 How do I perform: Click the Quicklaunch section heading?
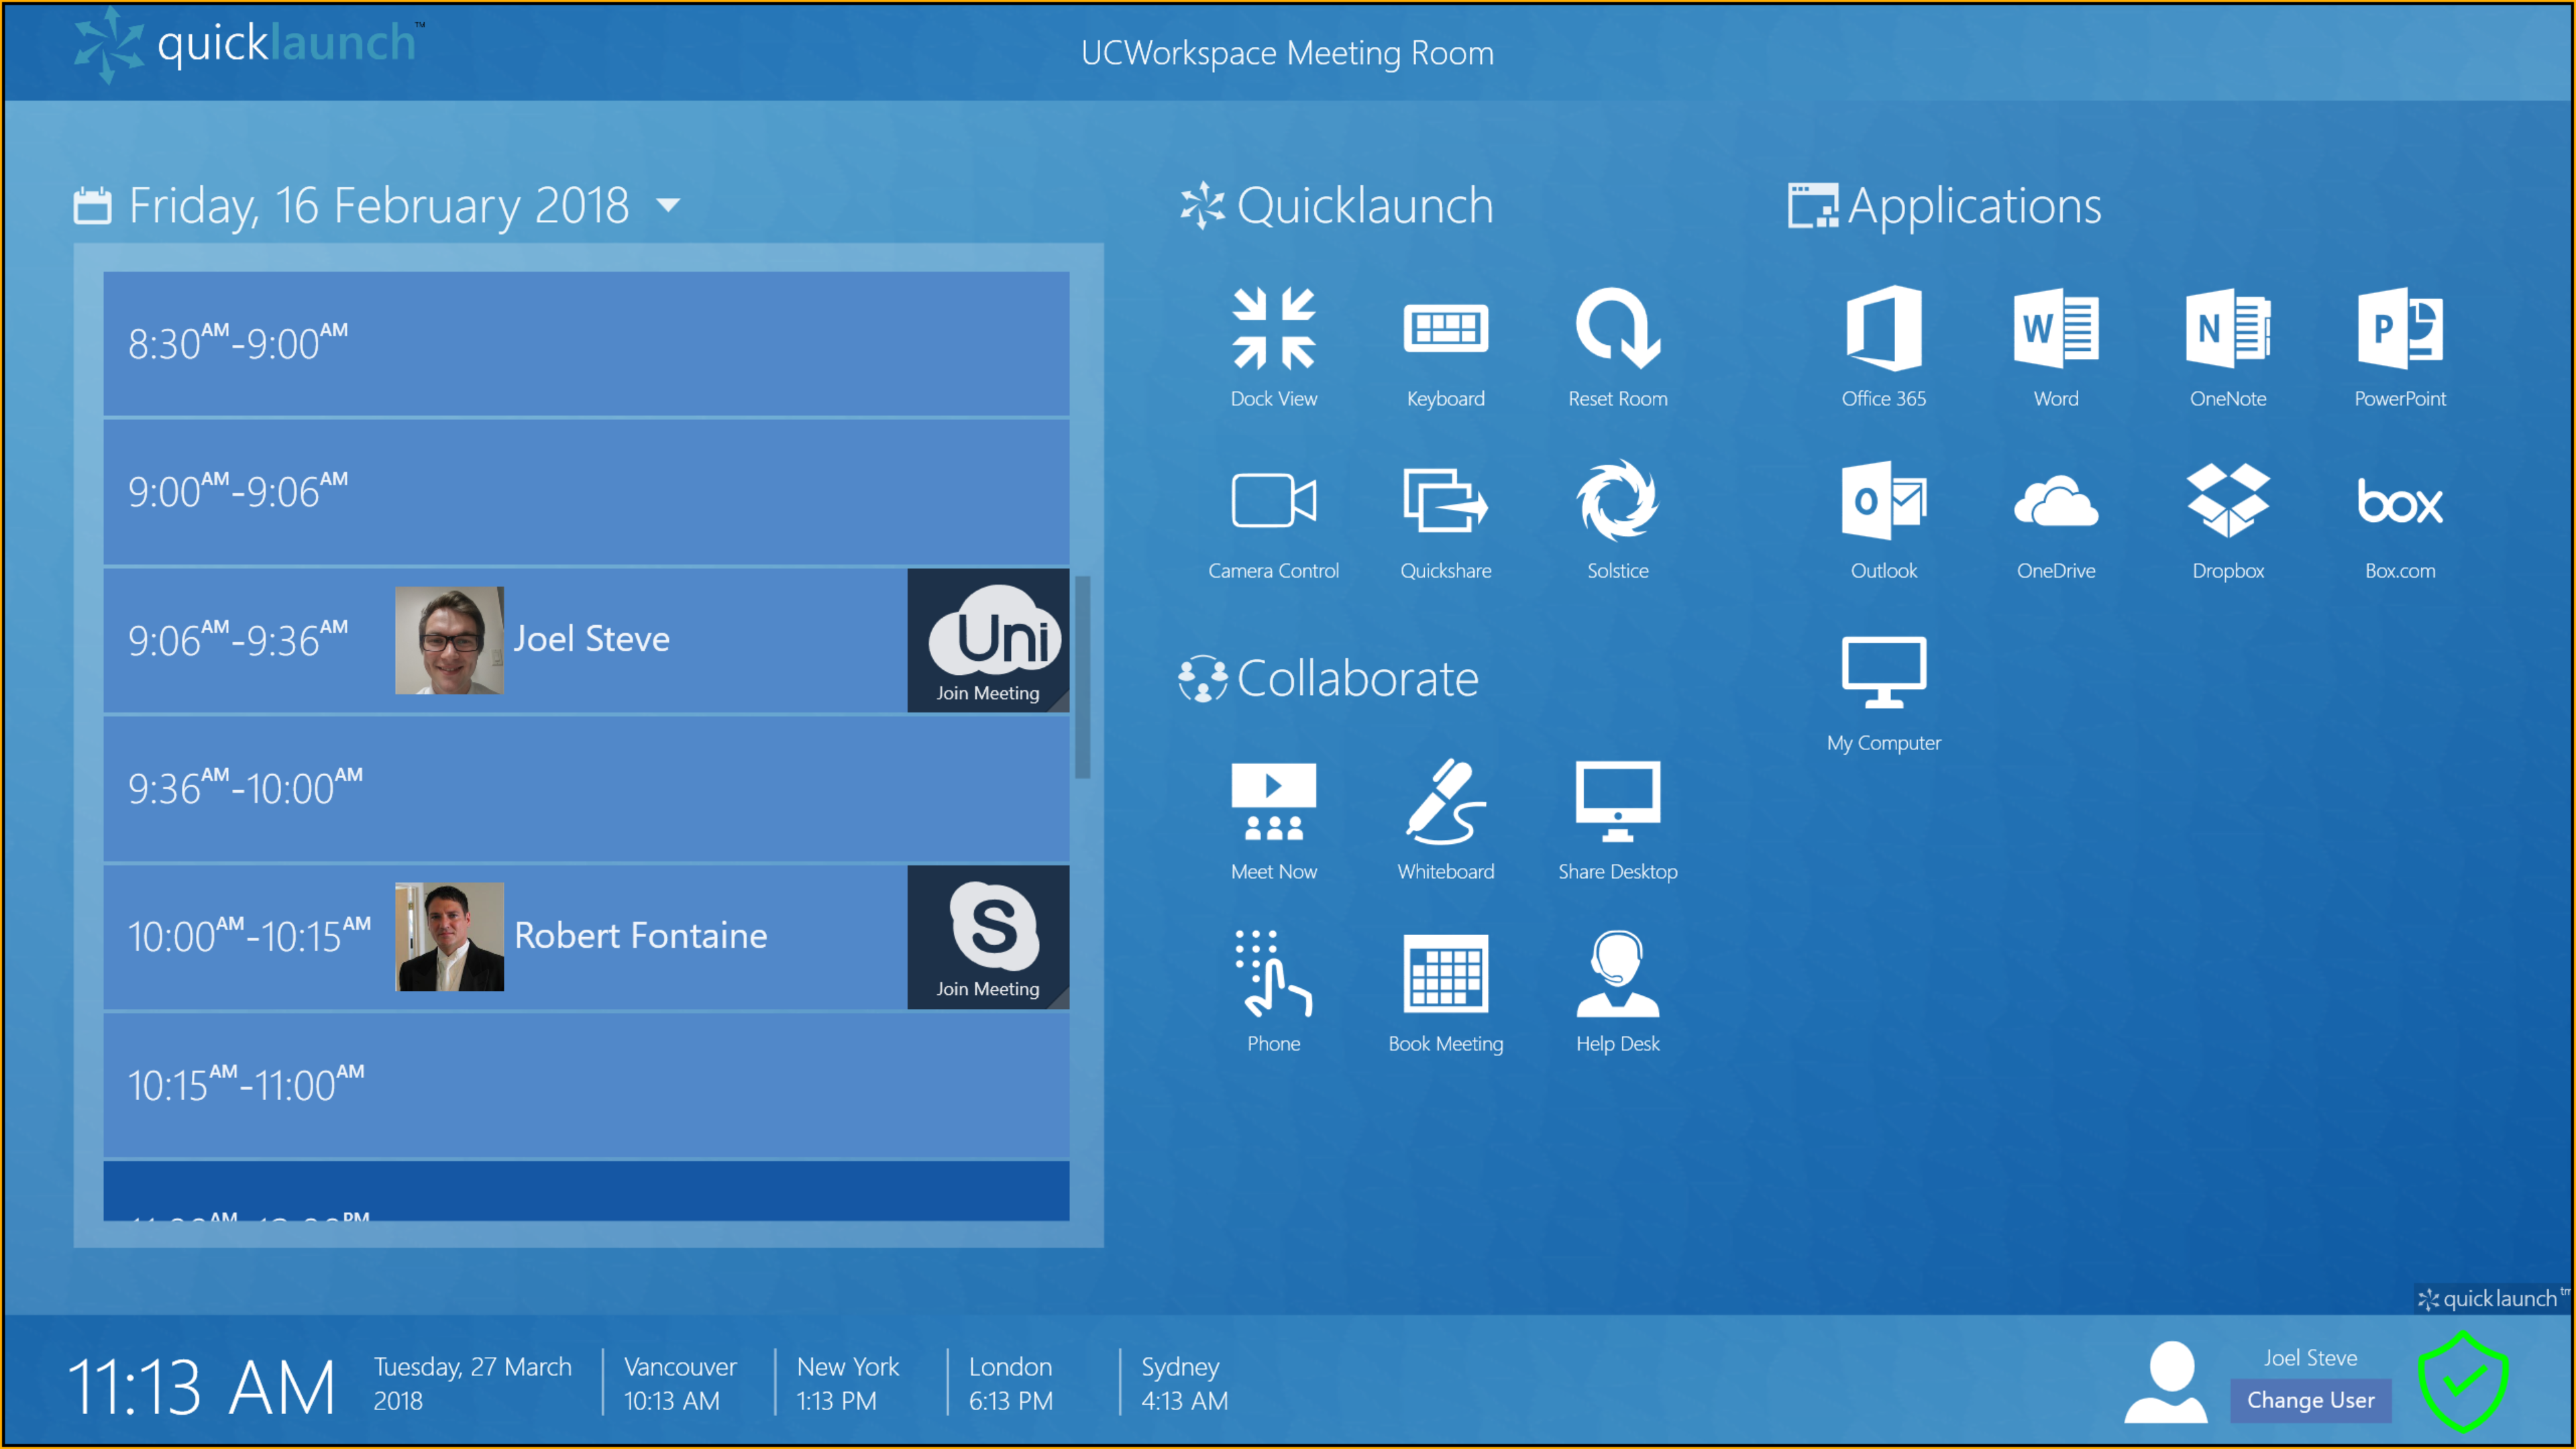1336,206
